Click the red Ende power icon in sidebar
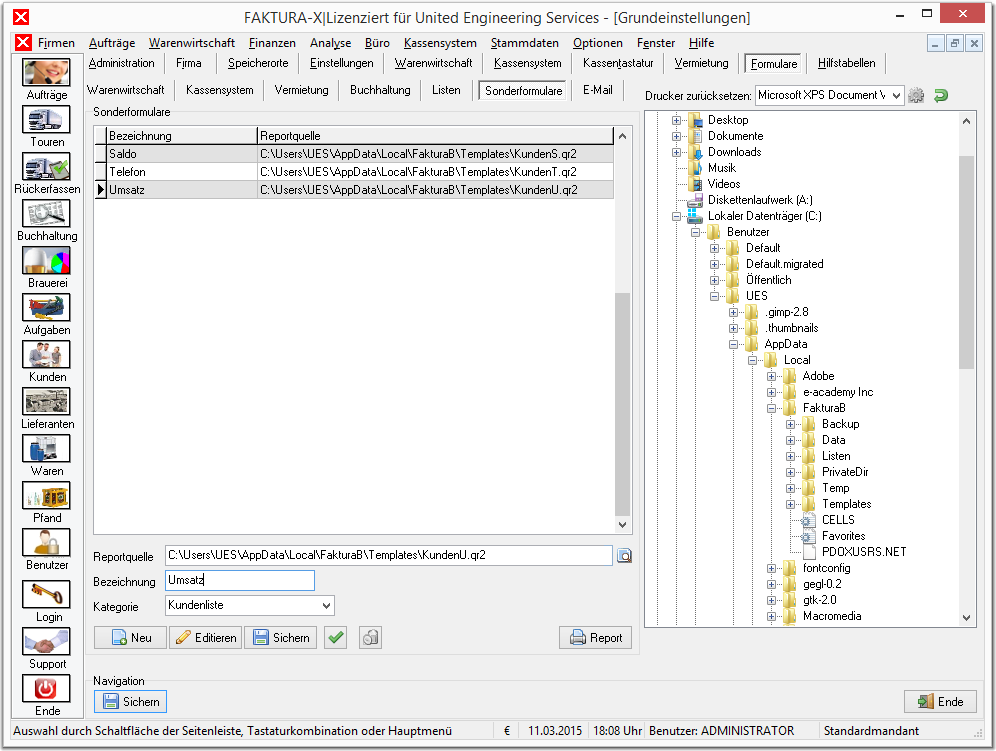Viewport: 996px width, 751px height. (x=46, y=689)
